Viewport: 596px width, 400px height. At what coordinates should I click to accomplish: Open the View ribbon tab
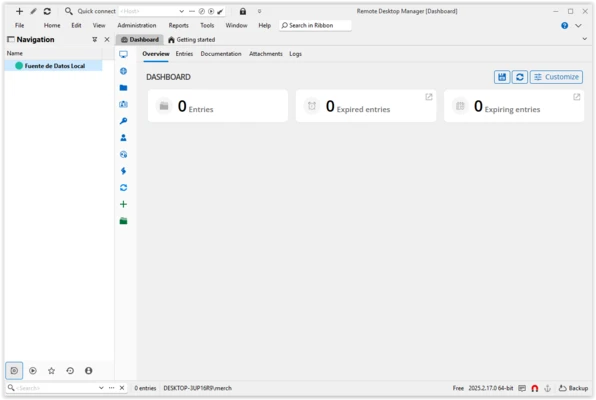(99, 25)
